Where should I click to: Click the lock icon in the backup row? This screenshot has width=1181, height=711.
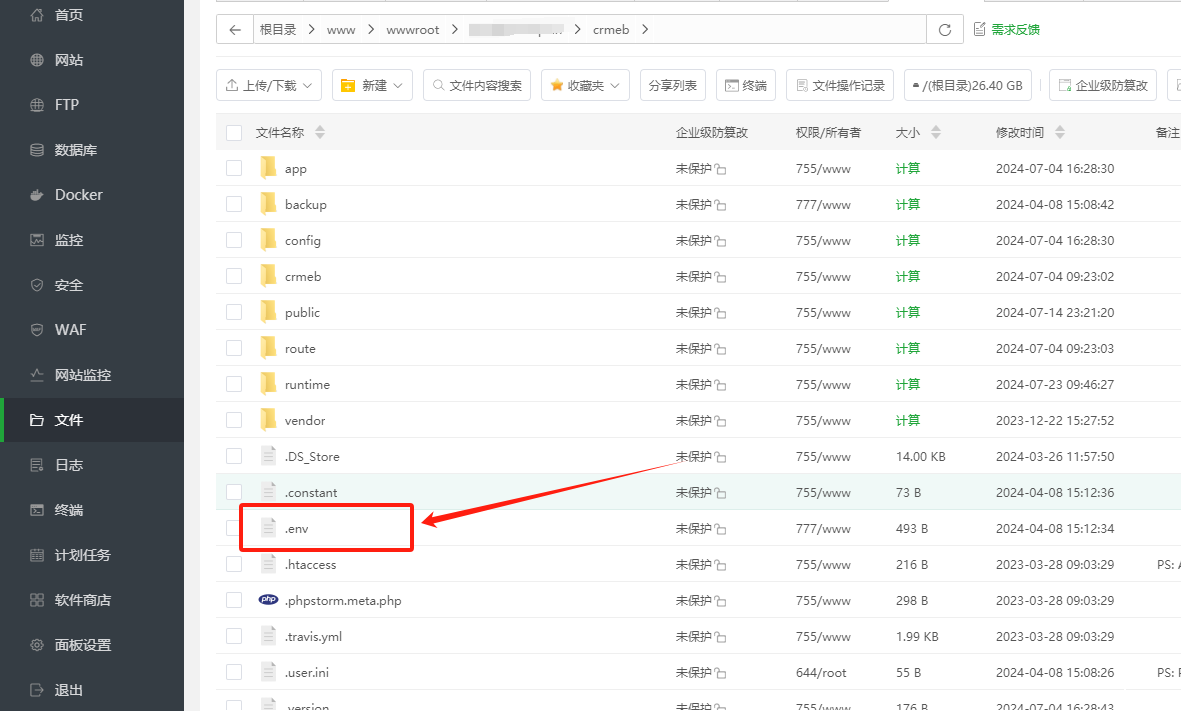(x=720, y=206)
